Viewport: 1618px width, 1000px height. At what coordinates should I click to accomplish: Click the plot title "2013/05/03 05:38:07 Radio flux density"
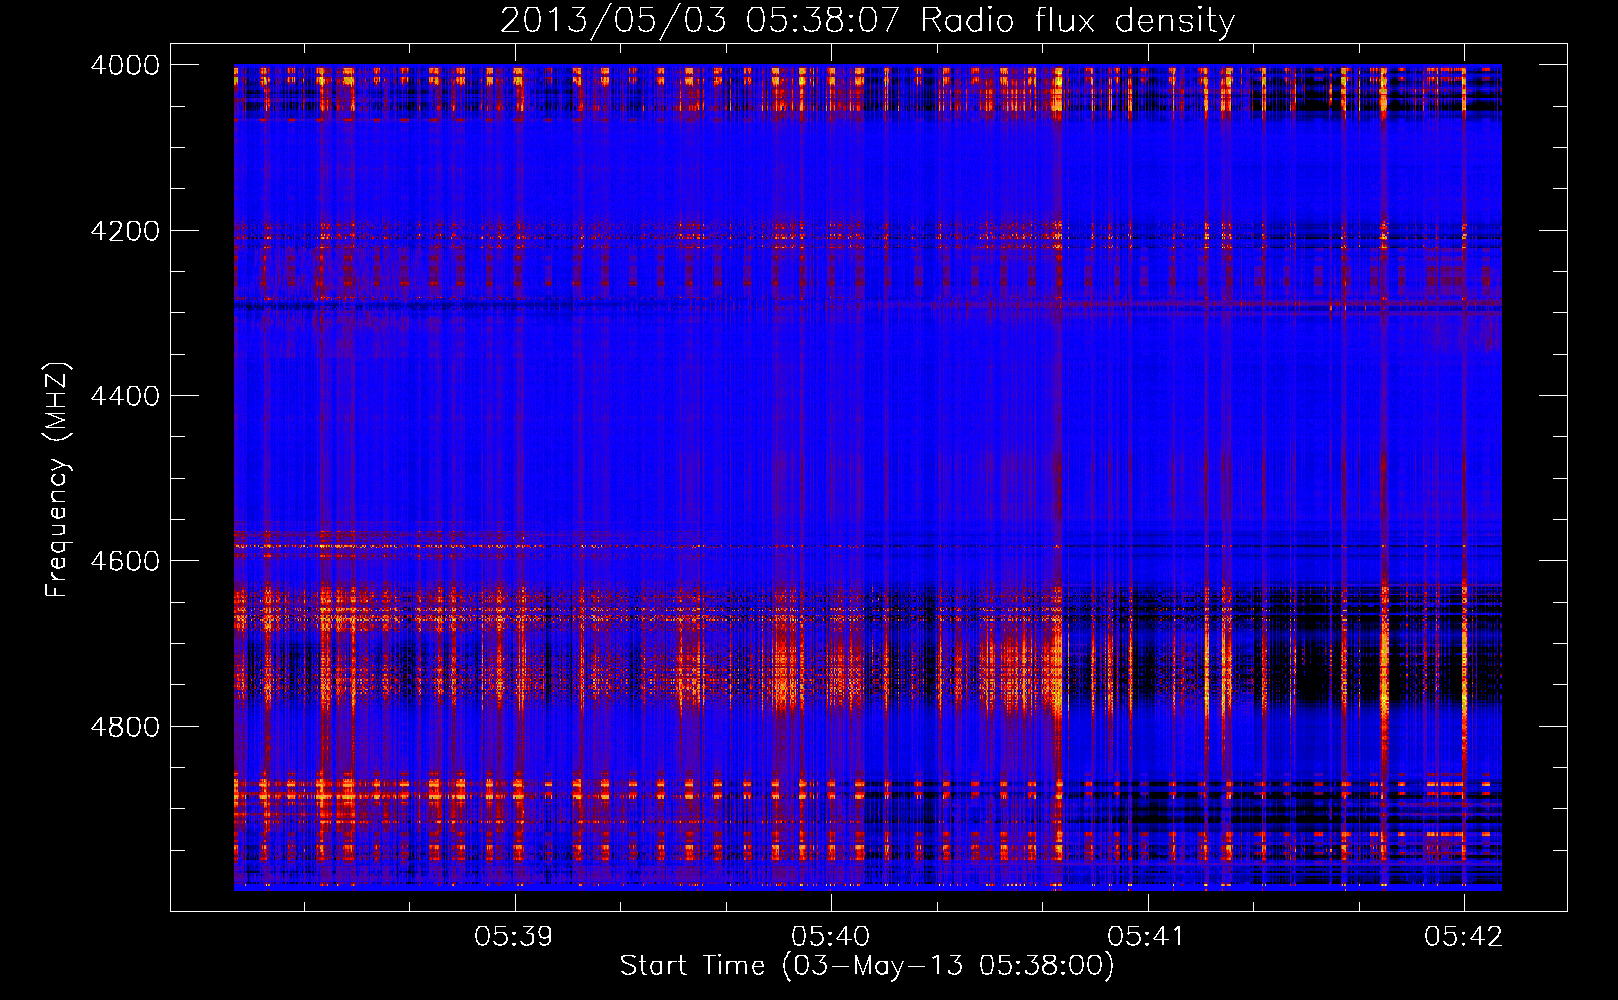click(867, 20)
